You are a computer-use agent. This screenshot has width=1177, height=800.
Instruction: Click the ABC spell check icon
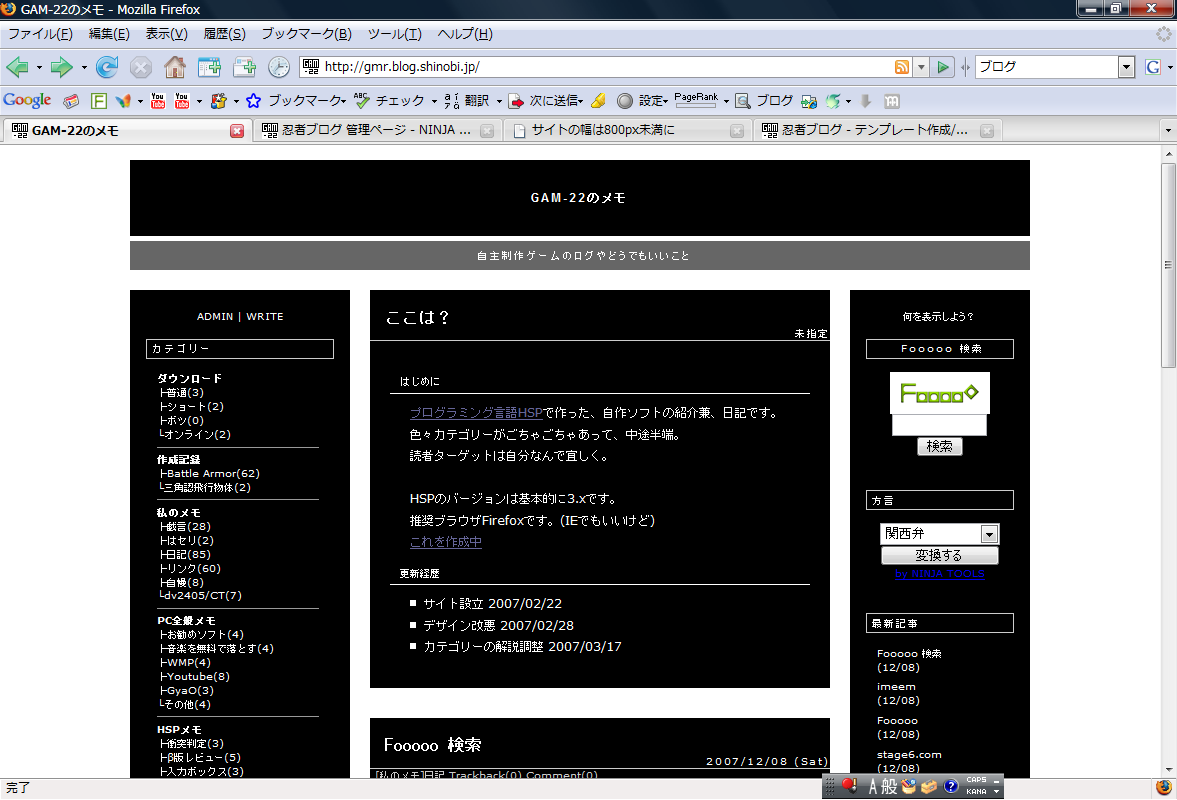[x=362, y=100]
